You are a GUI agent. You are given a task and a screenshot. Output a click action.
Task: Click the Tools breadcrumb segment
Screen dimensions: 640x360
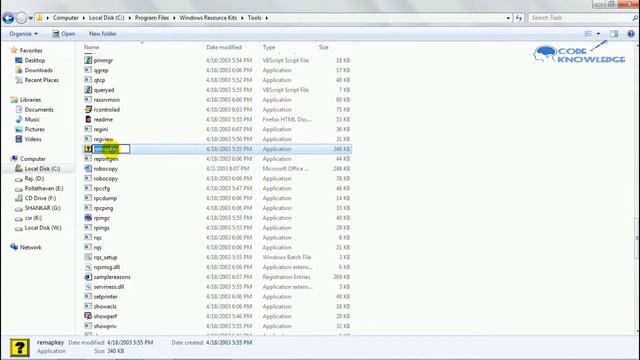click(x=254, y=18)
